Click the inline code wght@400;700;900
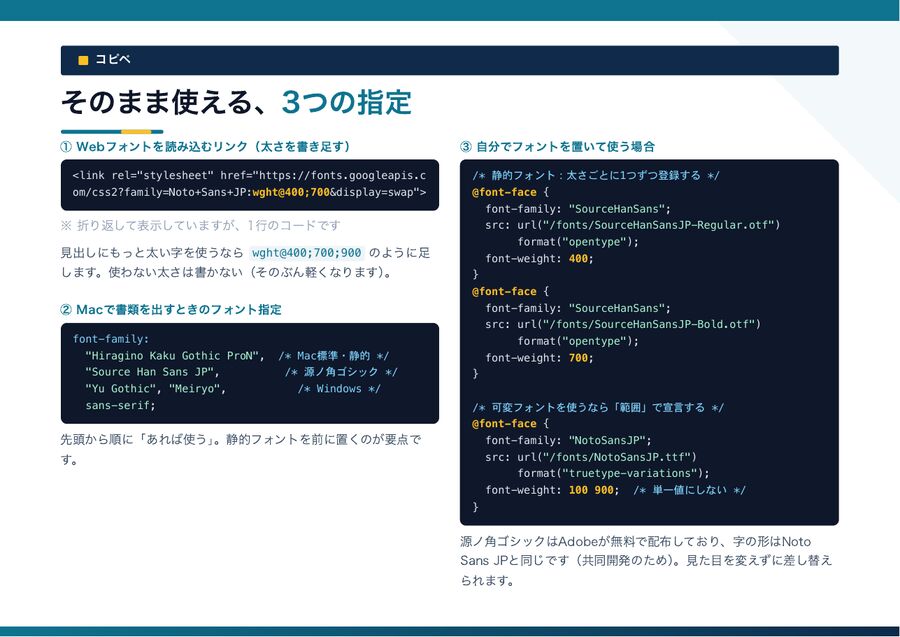The width and height of the screenshot is (900, 637). click(307, 253)
